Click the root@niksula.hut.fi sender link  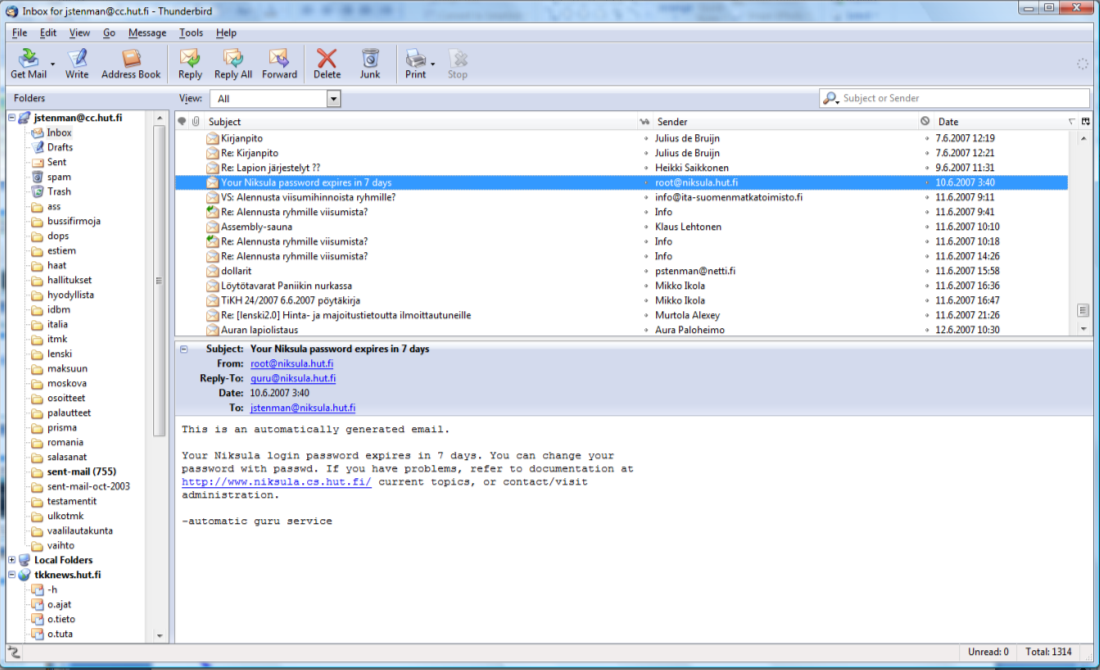[x=292, y=363]
